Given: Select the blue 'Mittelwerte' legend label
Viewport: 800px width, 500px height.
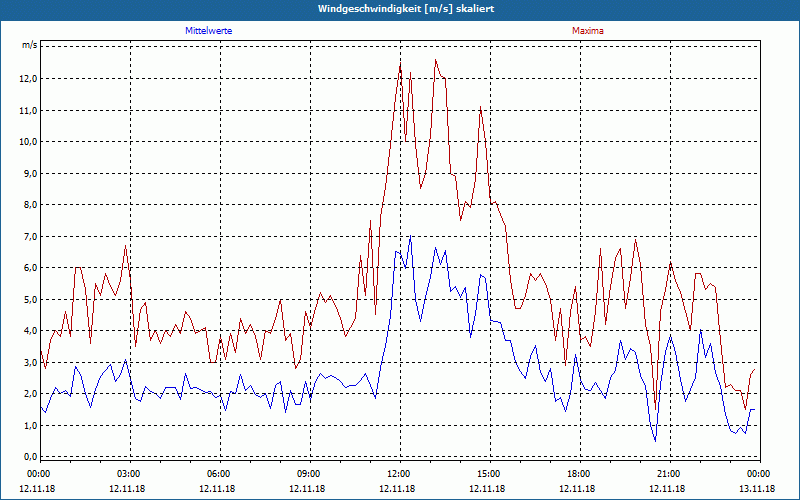Looking at the screenshot, I should [209, 31].
